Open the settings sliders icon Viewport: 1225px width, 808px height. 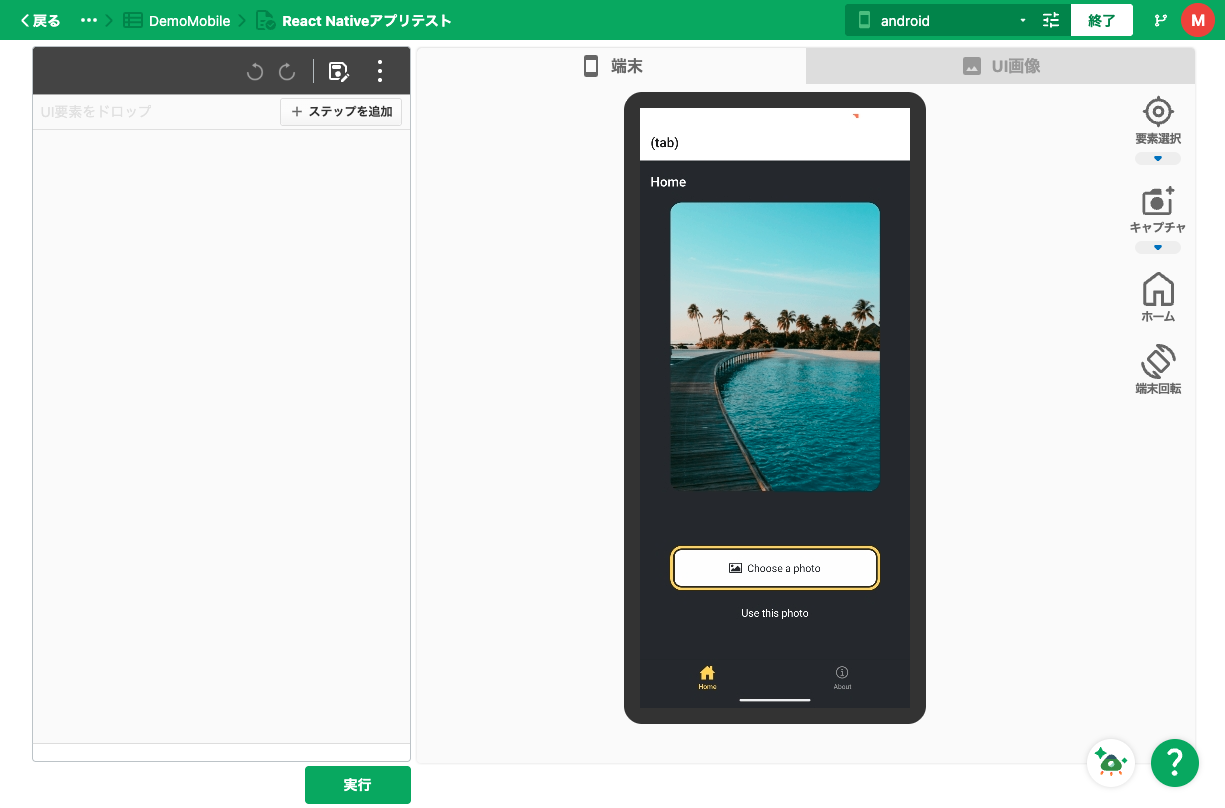click(1050, 20)
